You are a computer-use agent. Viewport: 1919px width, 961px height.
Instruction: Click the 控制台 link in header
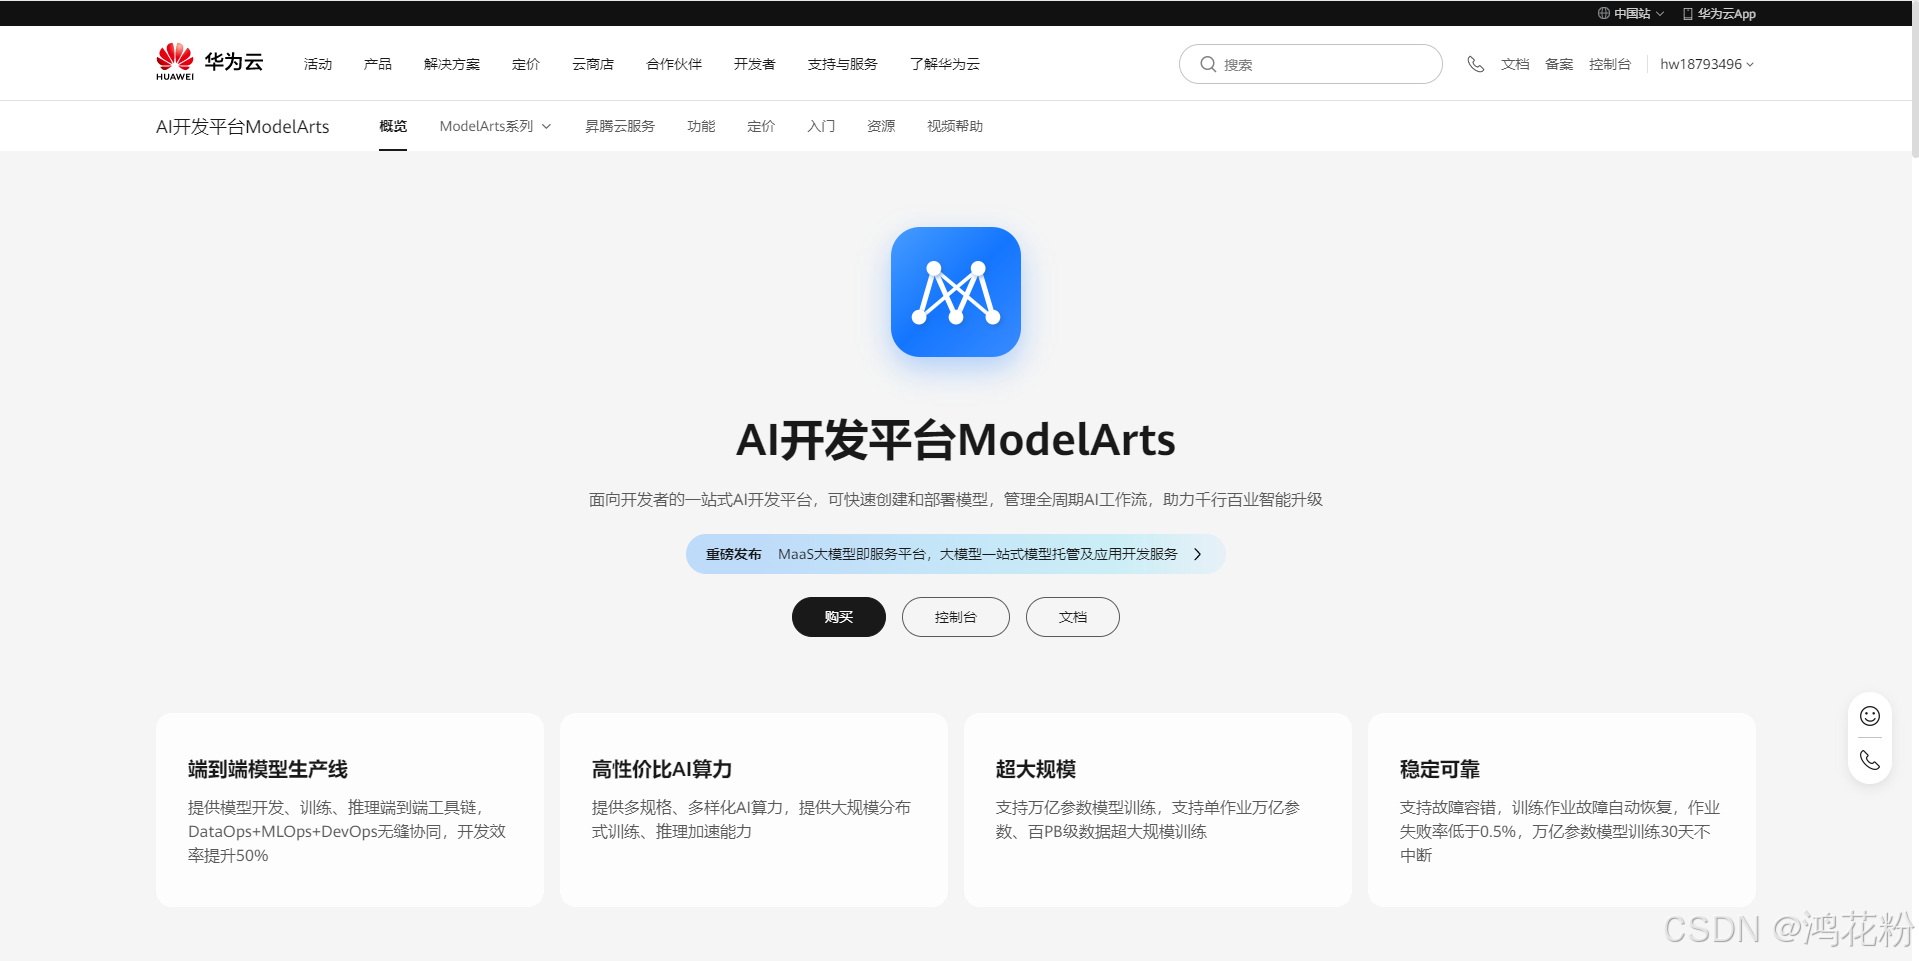point(1610,64)
